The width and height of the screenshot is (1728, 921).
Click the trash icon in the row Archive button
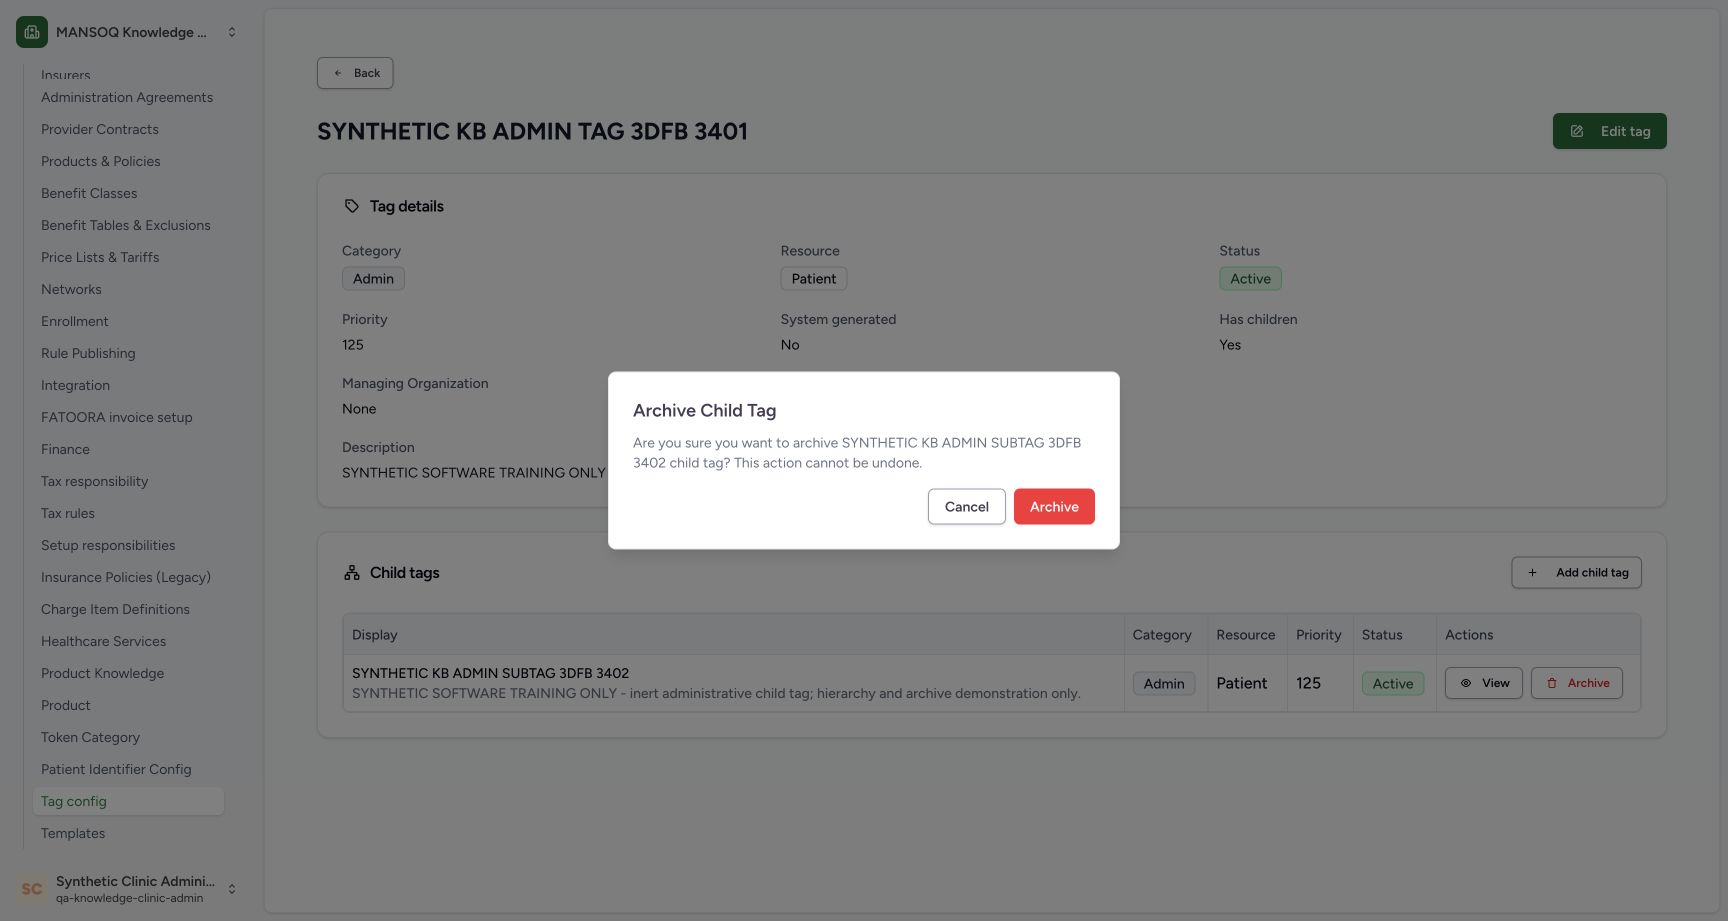pos(1552,683)
